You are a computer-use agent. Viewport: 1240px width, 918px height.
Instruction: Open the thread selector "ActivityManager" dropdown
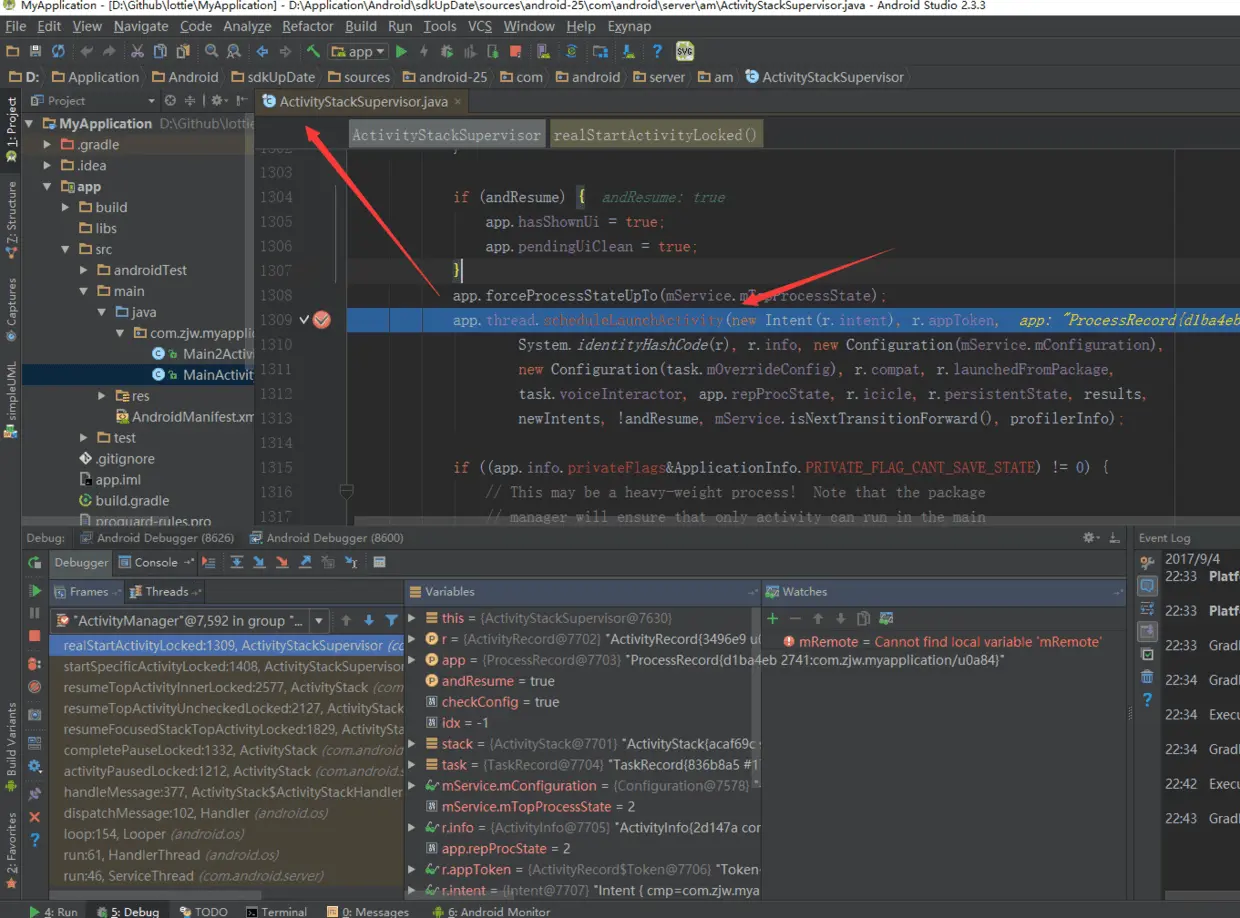(190, 621)
